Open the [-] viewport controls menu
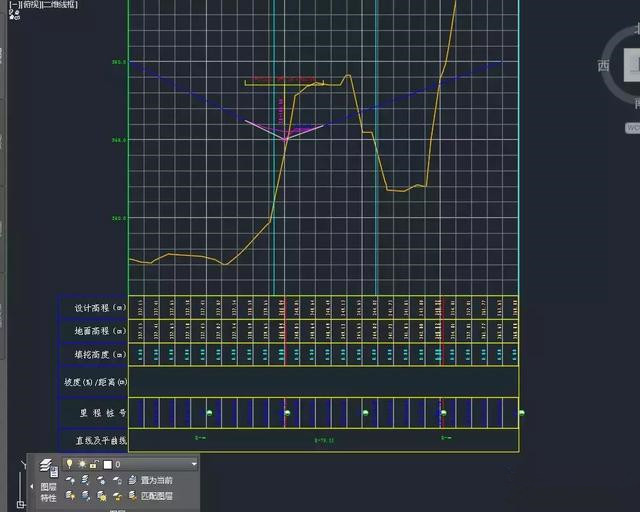The image size is (640, 512). tap(13, 5)
